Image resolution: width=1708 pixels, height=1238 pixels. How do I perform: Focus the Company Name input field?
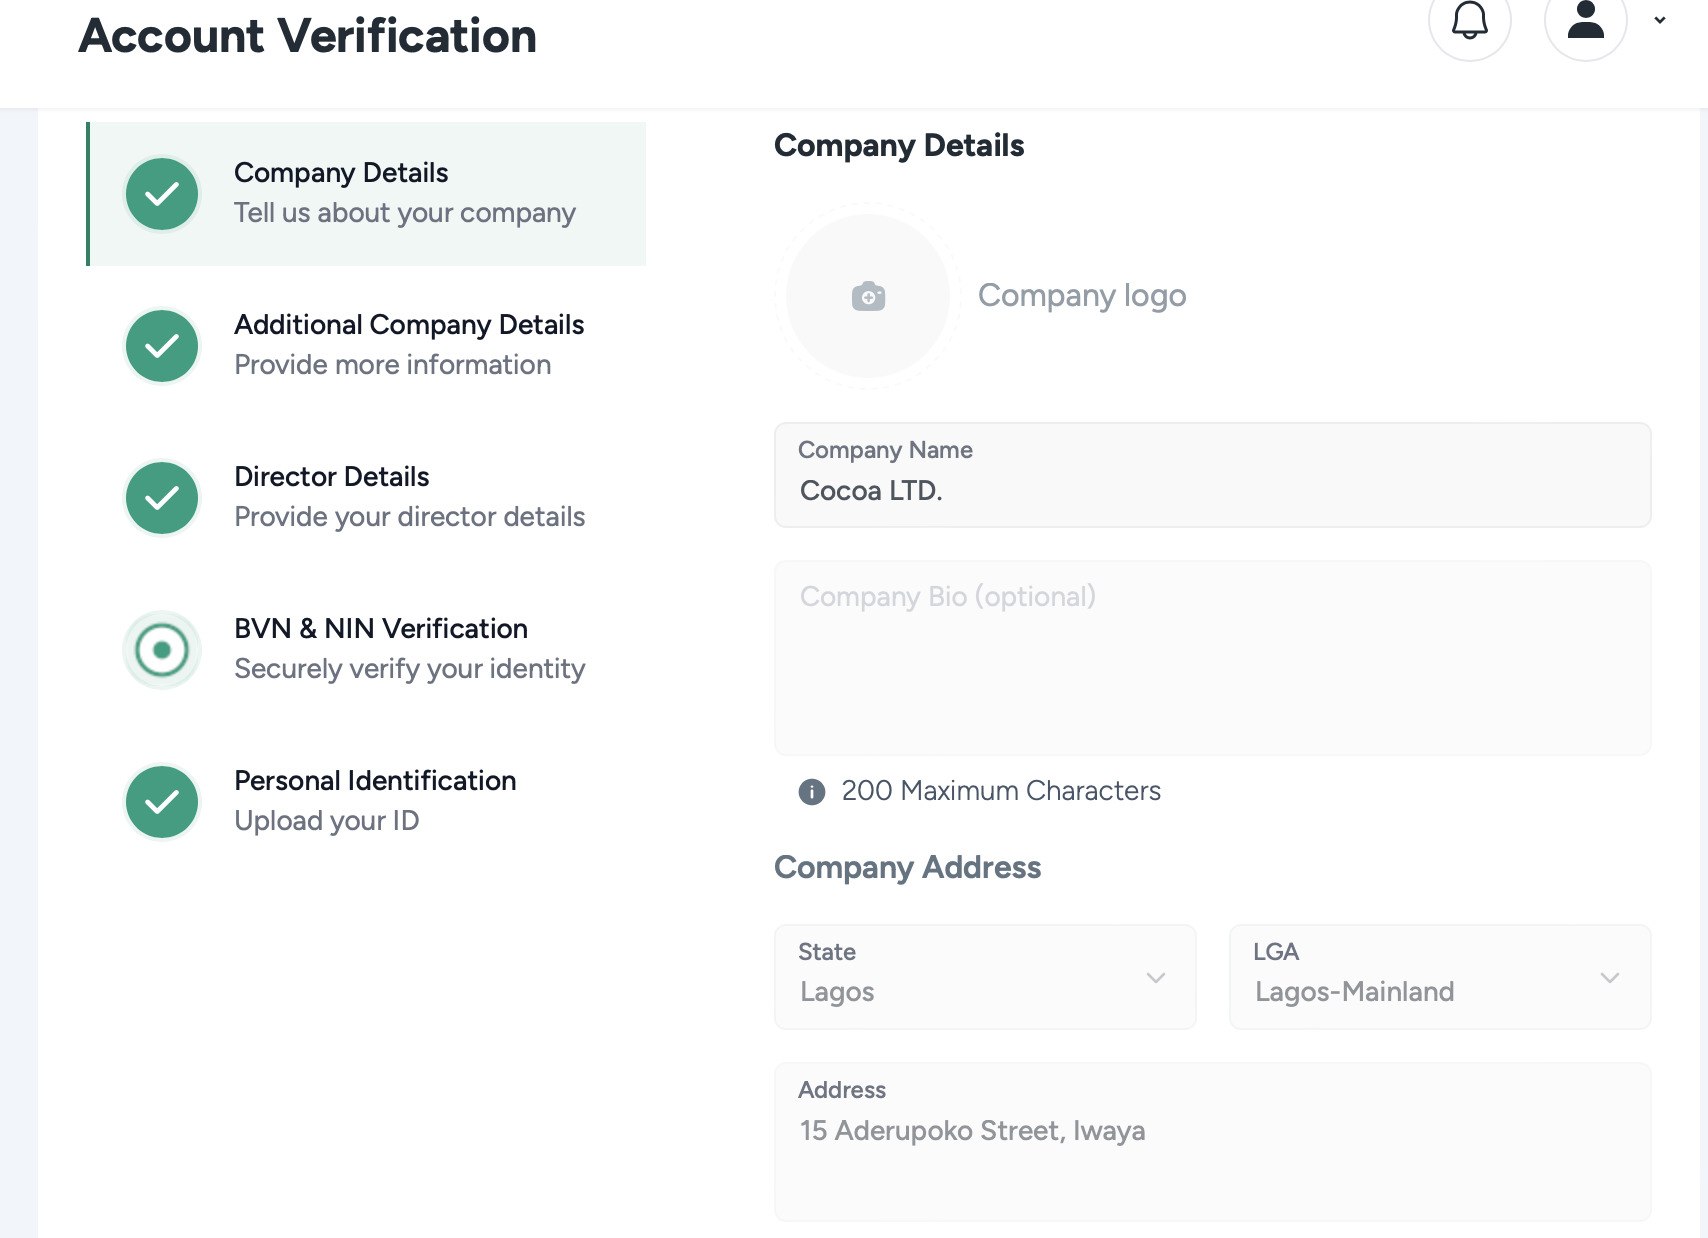[1212, 490]
